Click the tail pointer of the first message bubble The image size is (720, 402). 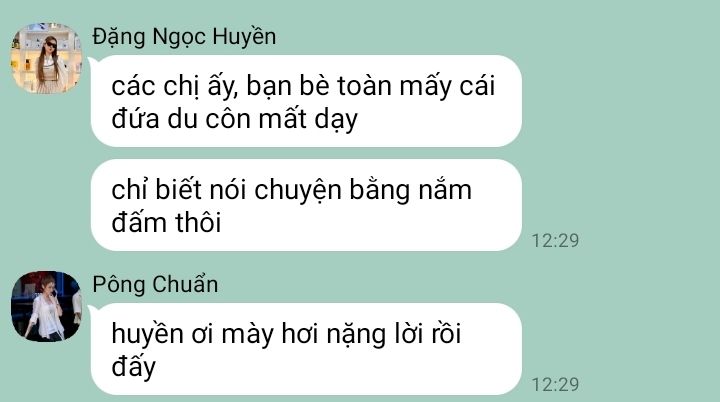coord(91,61)
